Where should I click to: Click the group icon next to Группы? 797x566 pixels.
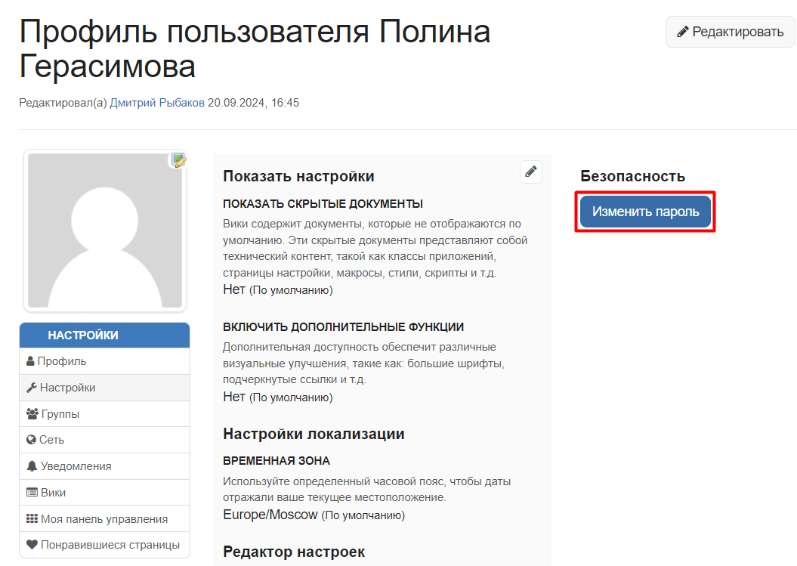(x=32, y=414)
